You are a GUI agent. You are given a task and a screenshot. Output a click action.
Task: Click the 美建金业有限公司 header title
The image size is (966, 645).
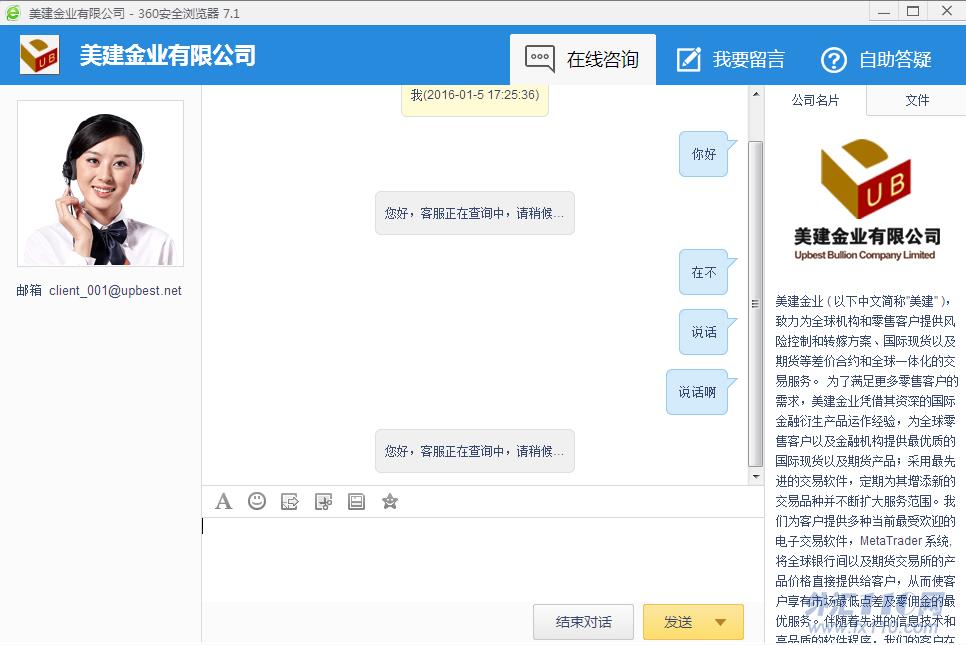coord(167,55)
